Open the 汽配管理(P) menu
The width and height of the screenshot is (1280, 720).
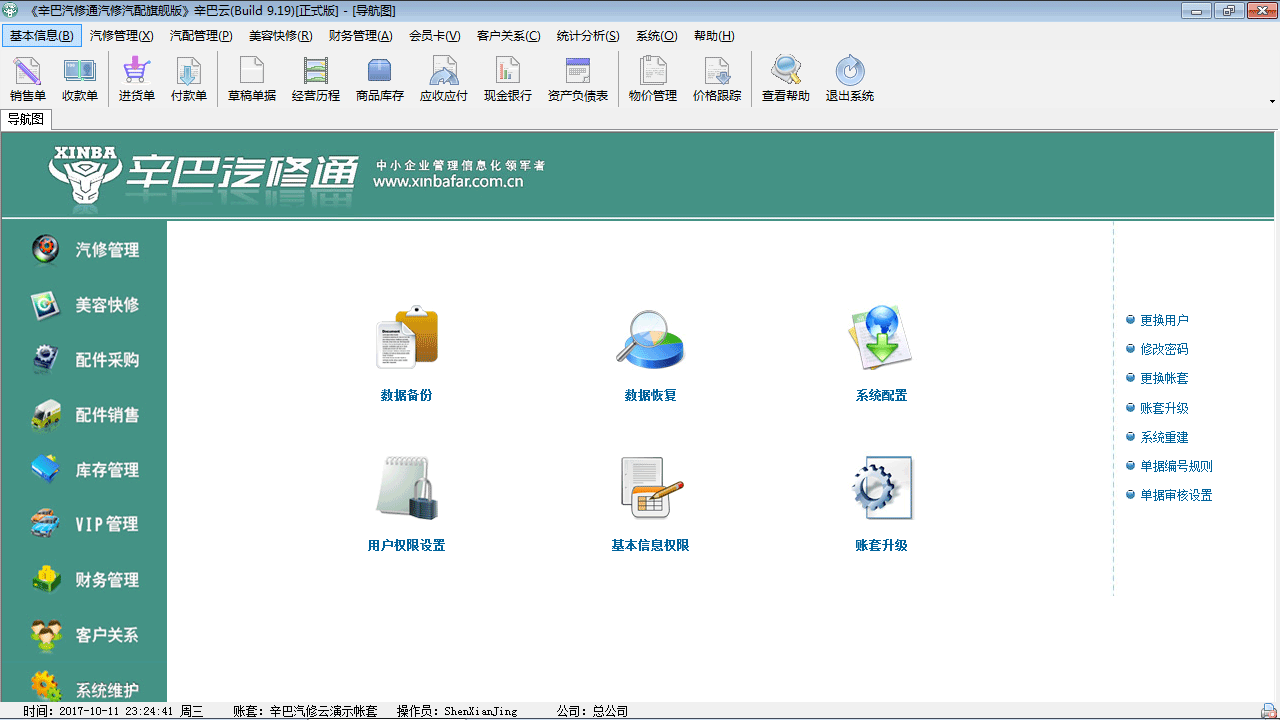coord(201,36)
